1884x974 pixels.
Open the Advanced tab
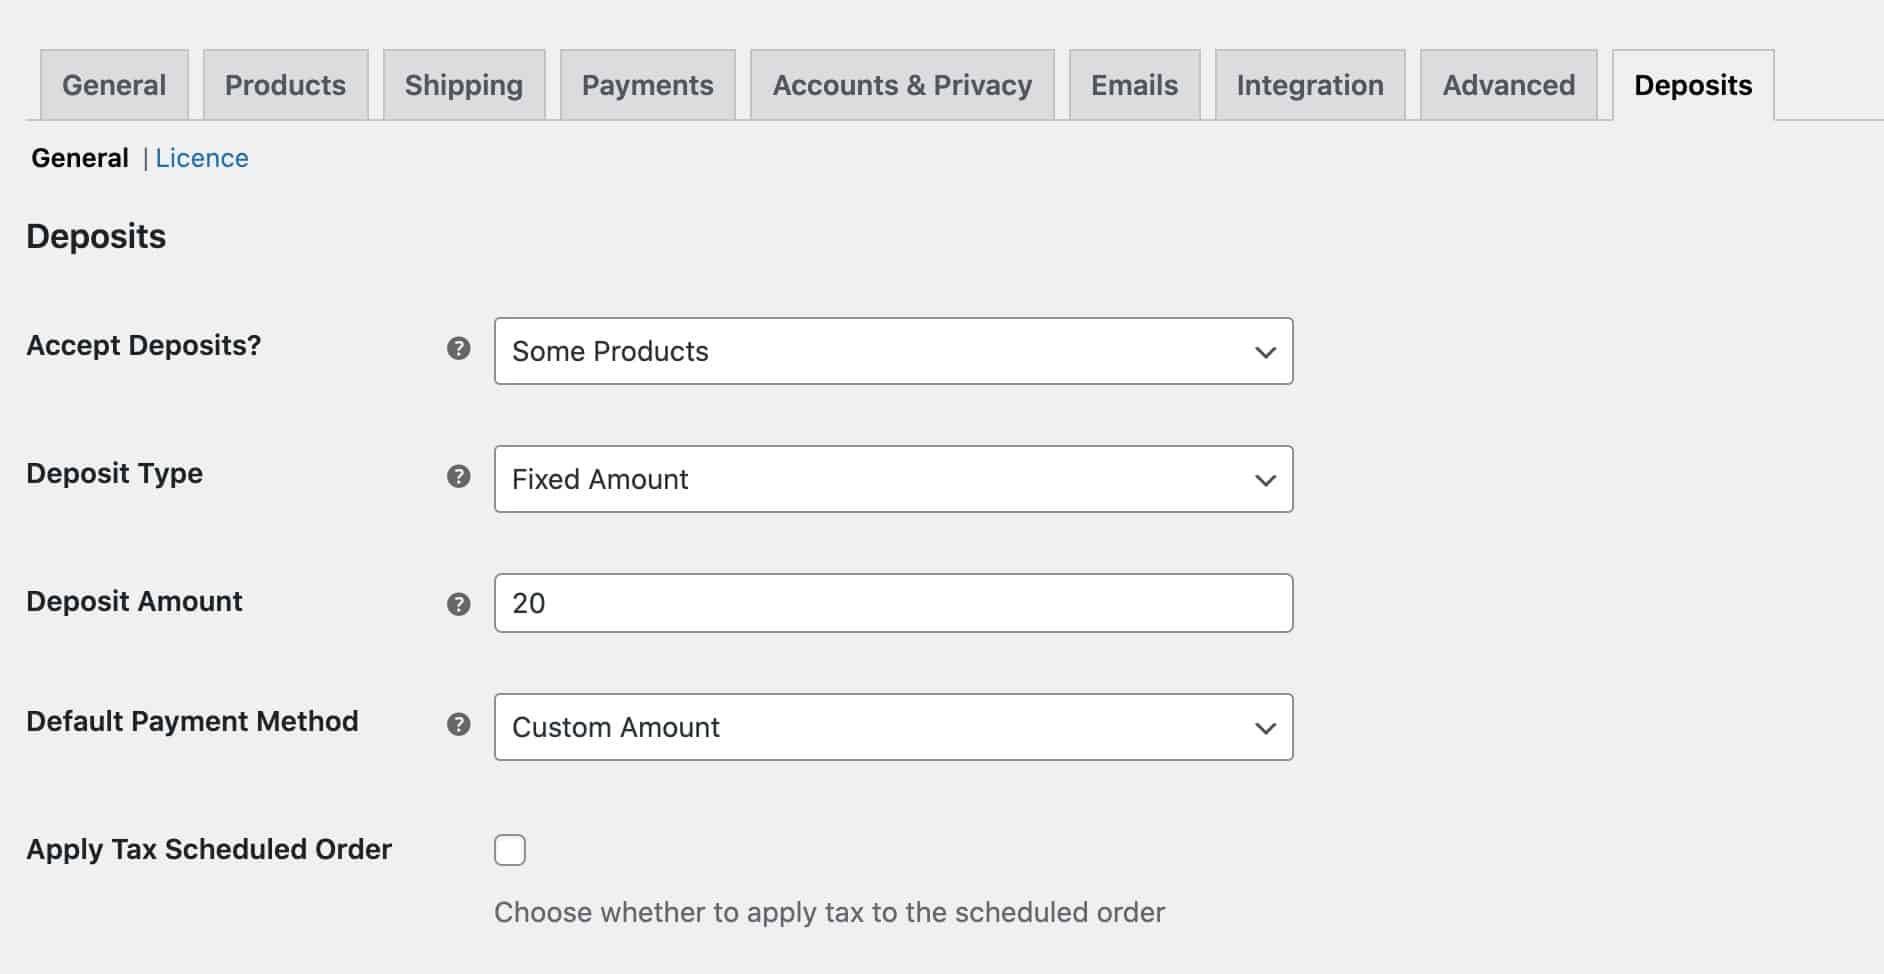tap(1508, 85)
